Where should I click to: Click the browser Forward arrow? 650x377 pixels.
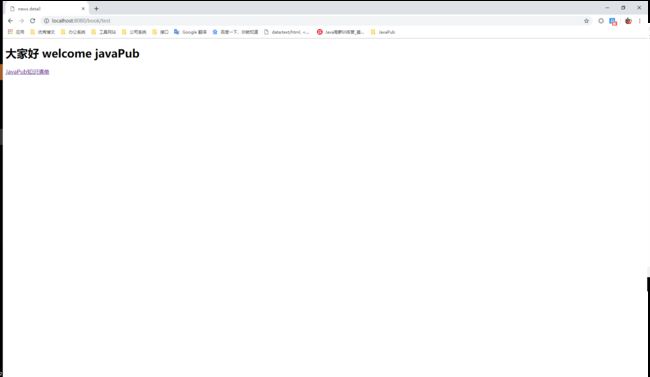22,21
